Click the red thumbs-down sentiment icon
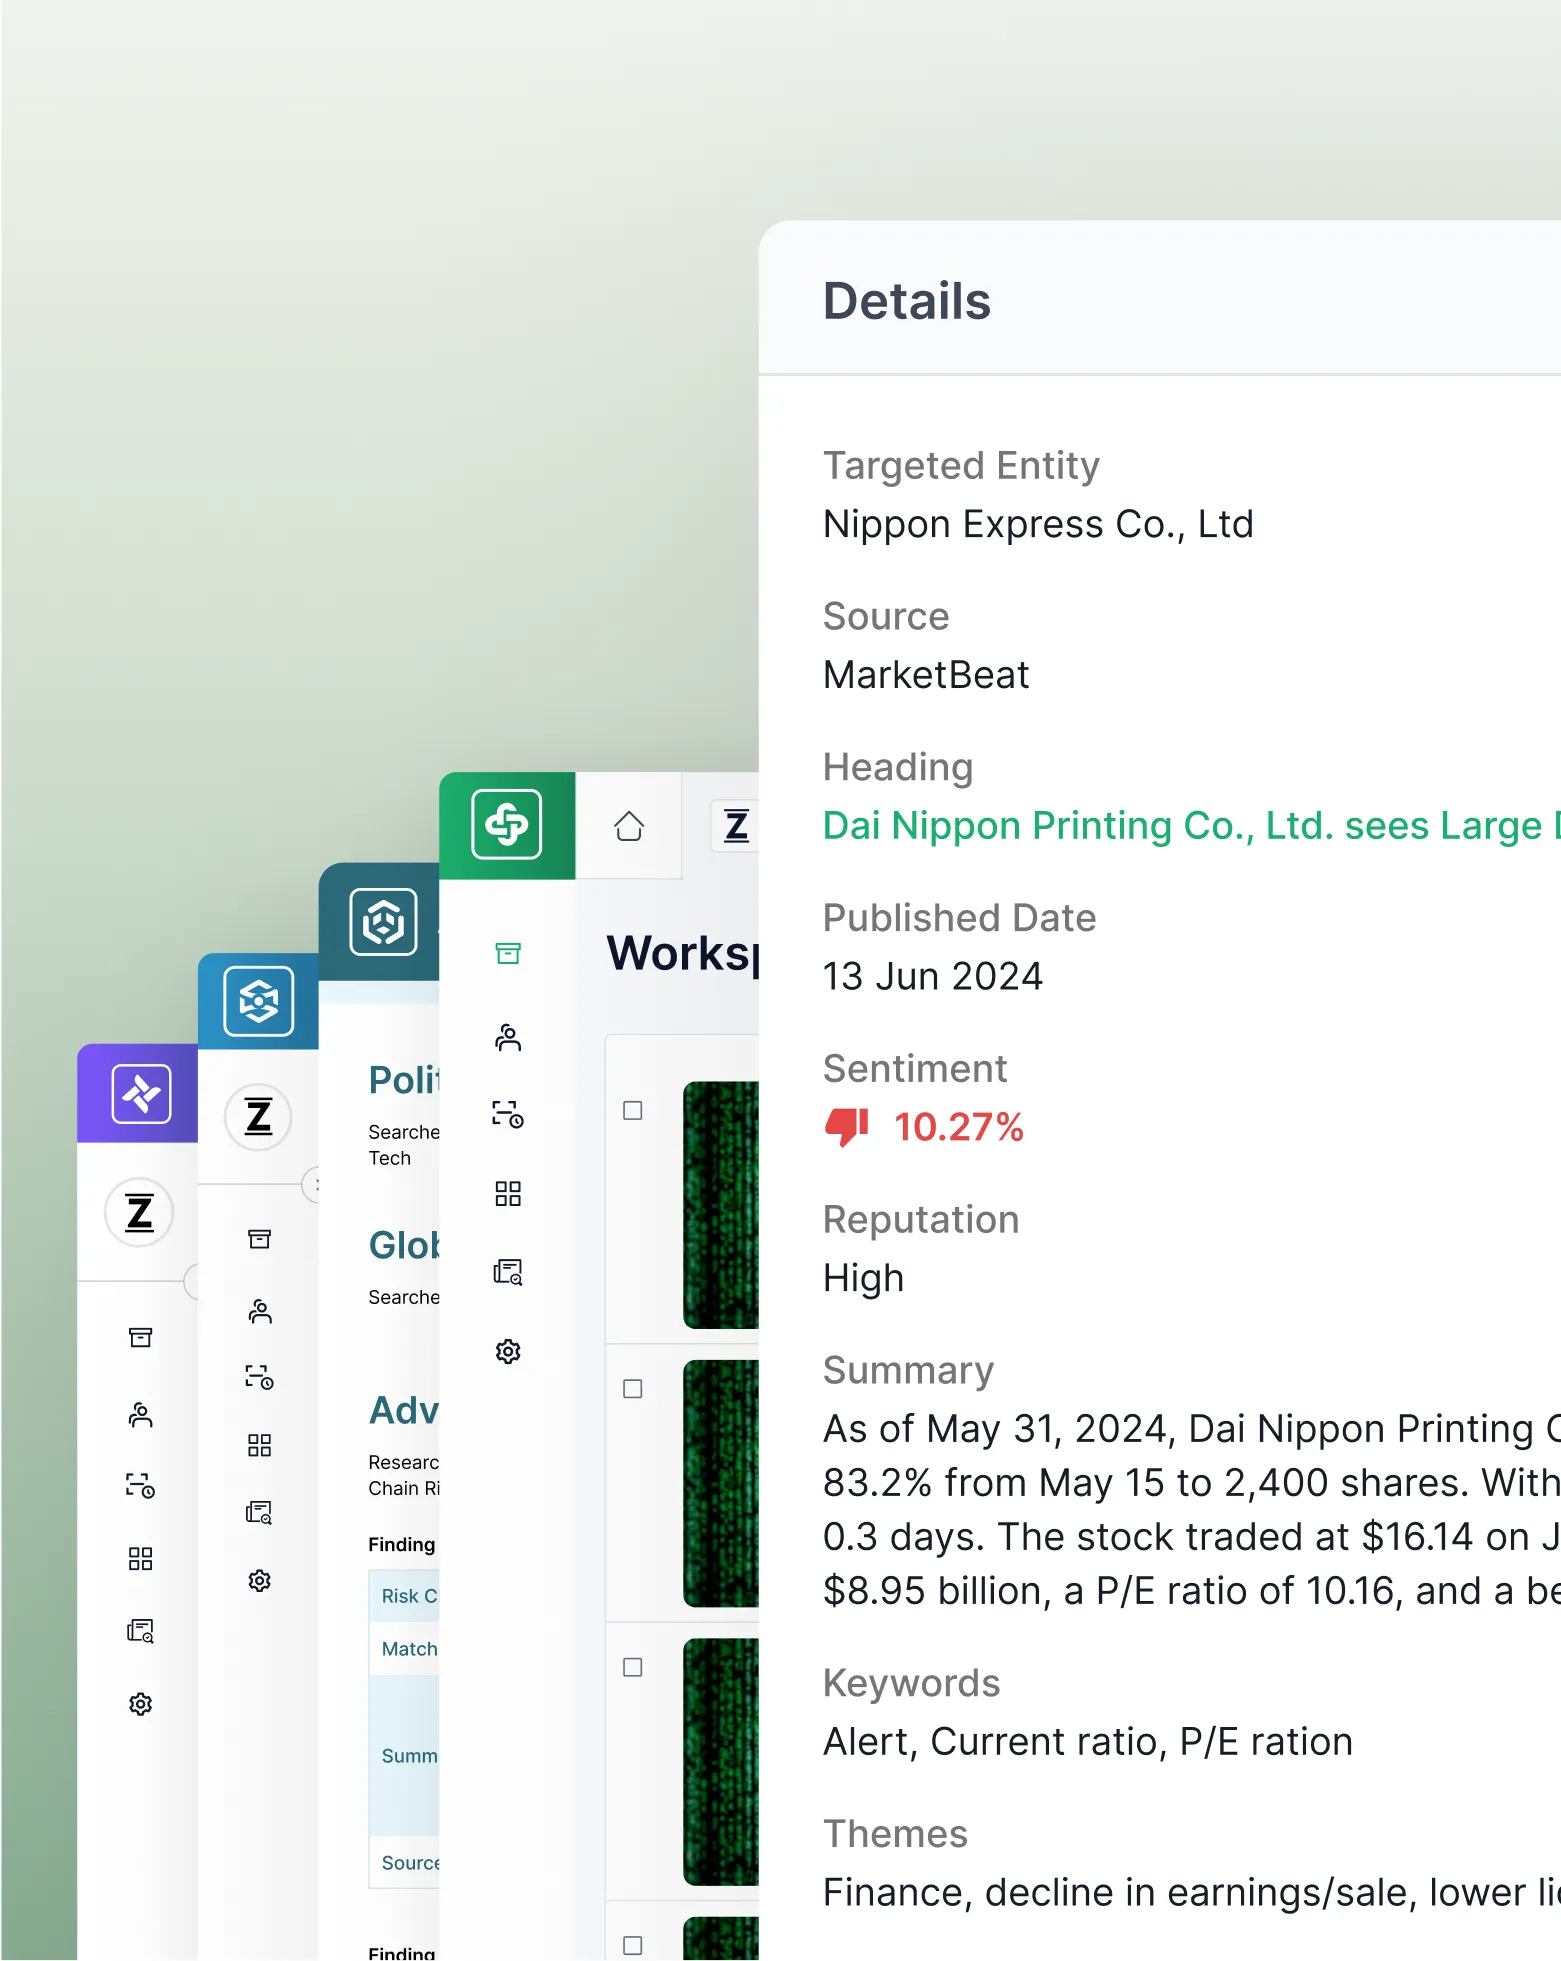This screenshot has height=1961, width=1561. coord(847,1127)
